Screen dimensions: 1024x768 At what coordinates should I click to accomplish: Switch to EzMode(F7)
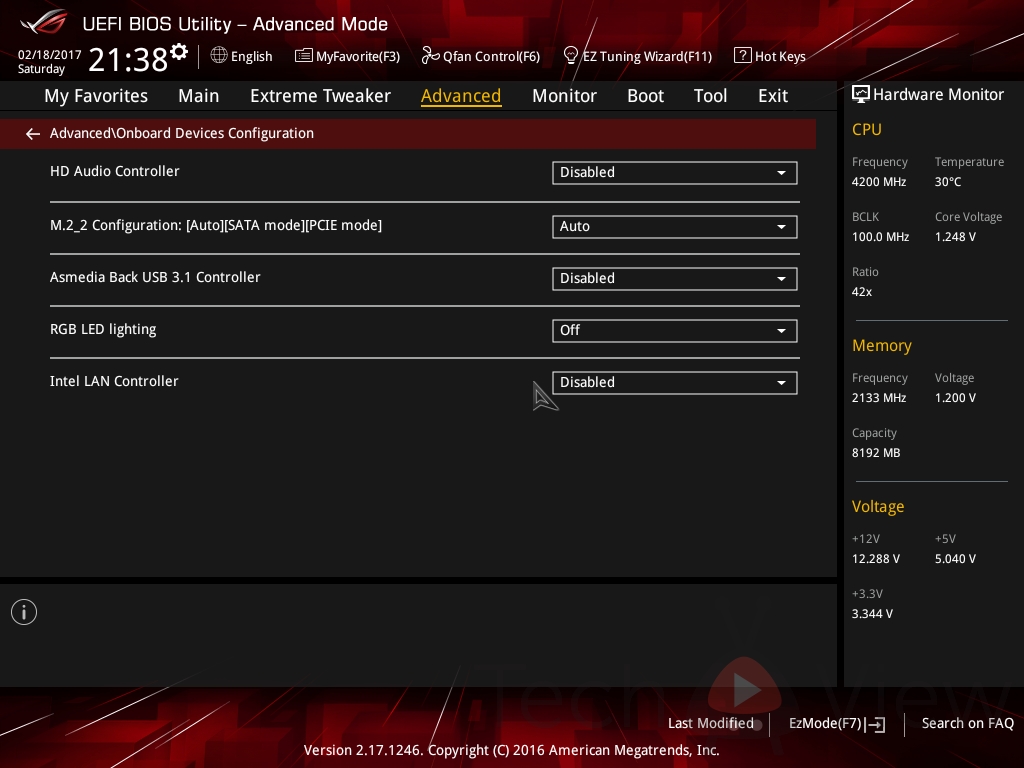[x=837, y=724]
